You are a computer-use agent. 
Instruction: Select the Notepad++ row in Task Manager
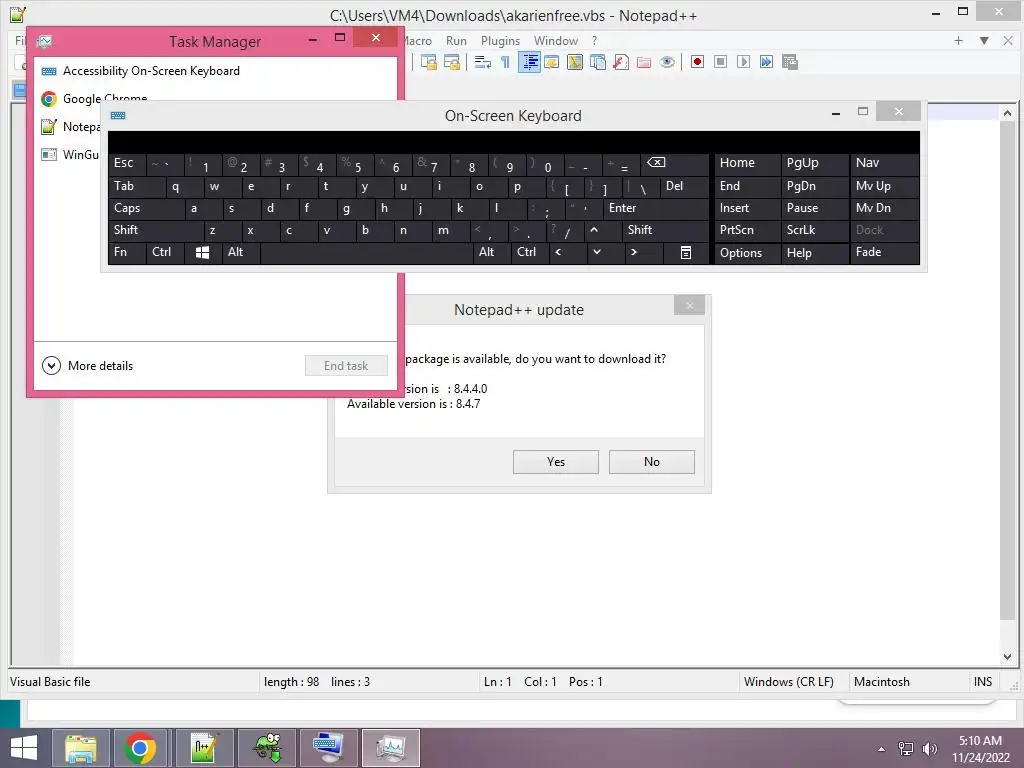coord(69,127)
